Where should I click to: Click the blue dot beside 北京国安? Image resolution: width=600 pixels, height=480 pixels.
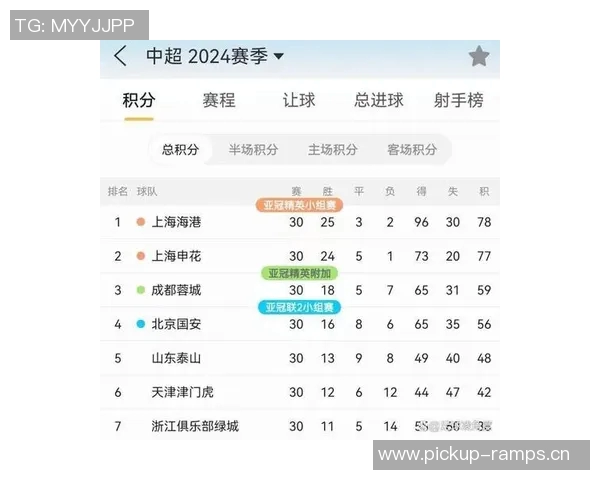point(141,324)
